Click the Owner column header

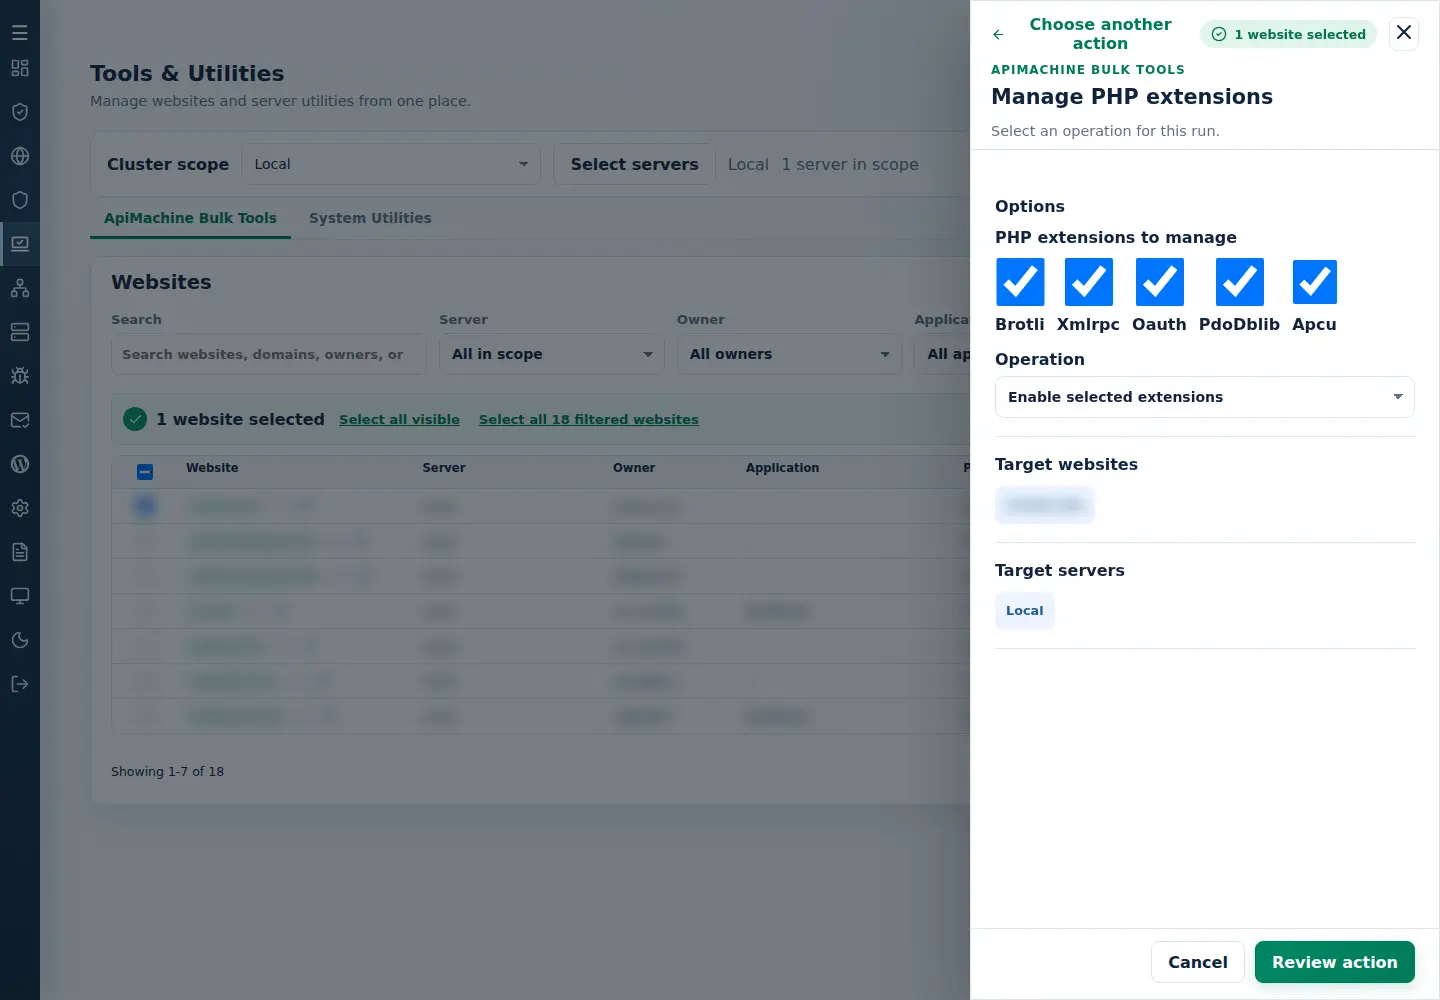coord(634,468)
